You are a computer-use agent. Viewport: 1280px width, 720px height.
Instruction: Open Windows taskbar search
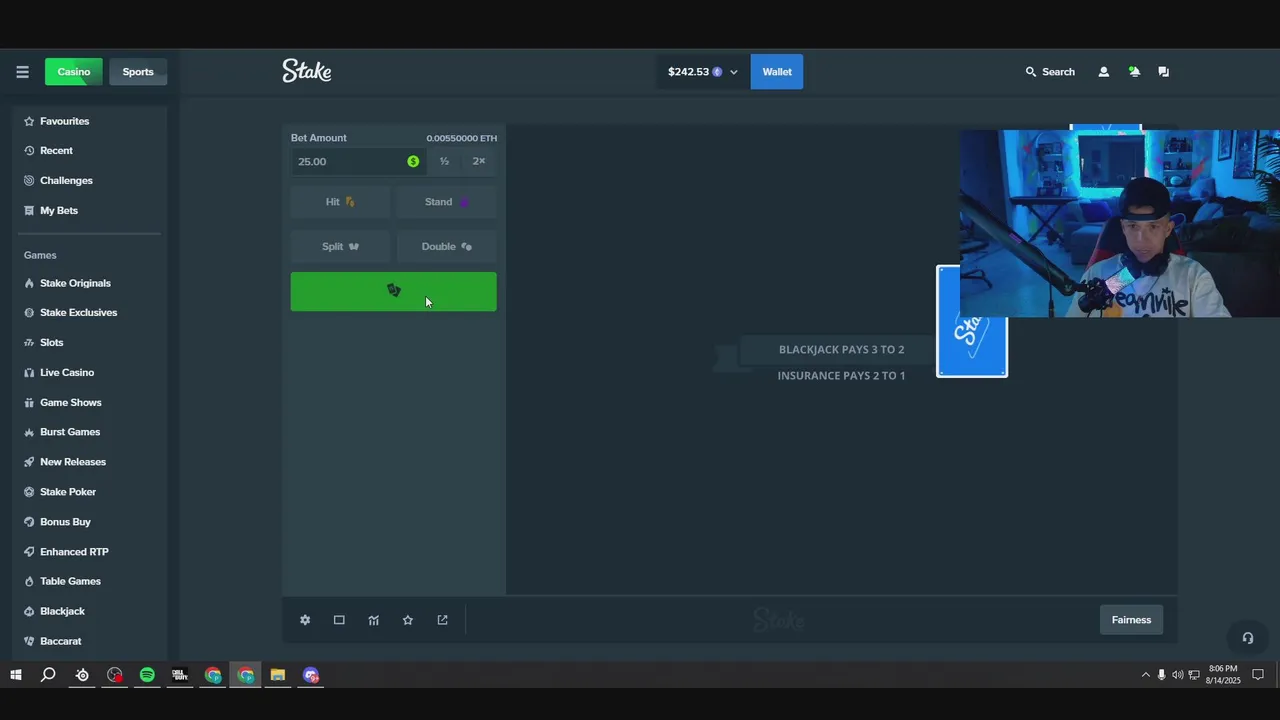(x=48, y=675)
